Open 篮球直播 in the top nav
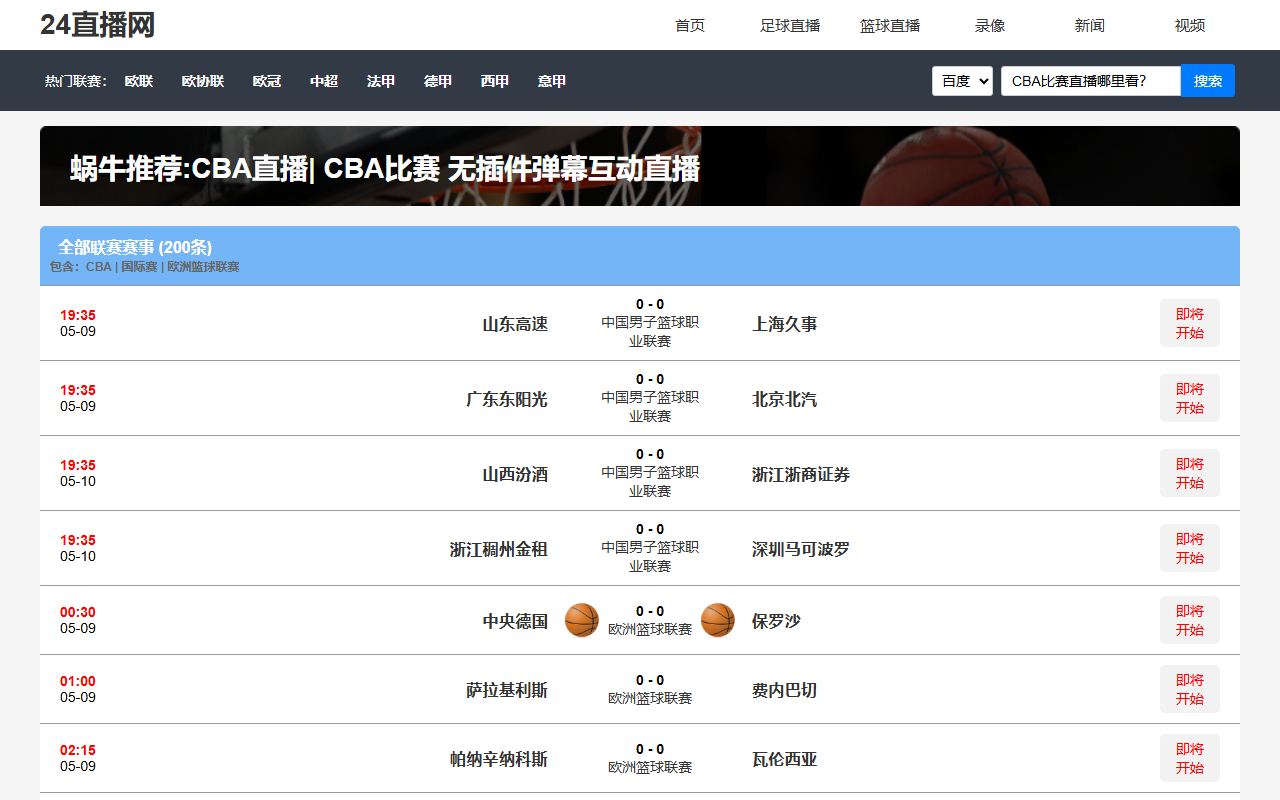 [890, 26]
